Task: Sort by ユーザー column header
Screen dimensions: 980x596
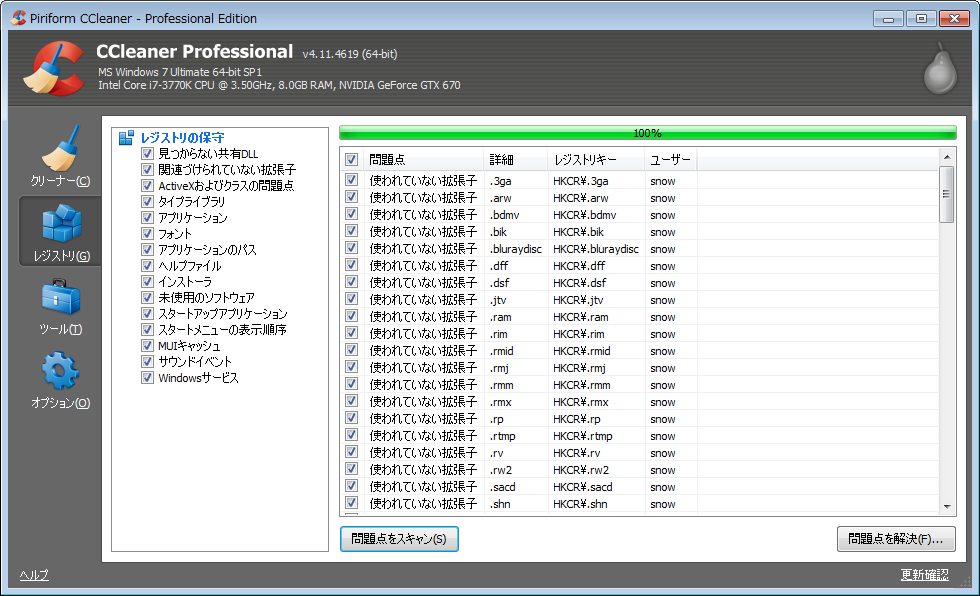Action: coord(671,159)
